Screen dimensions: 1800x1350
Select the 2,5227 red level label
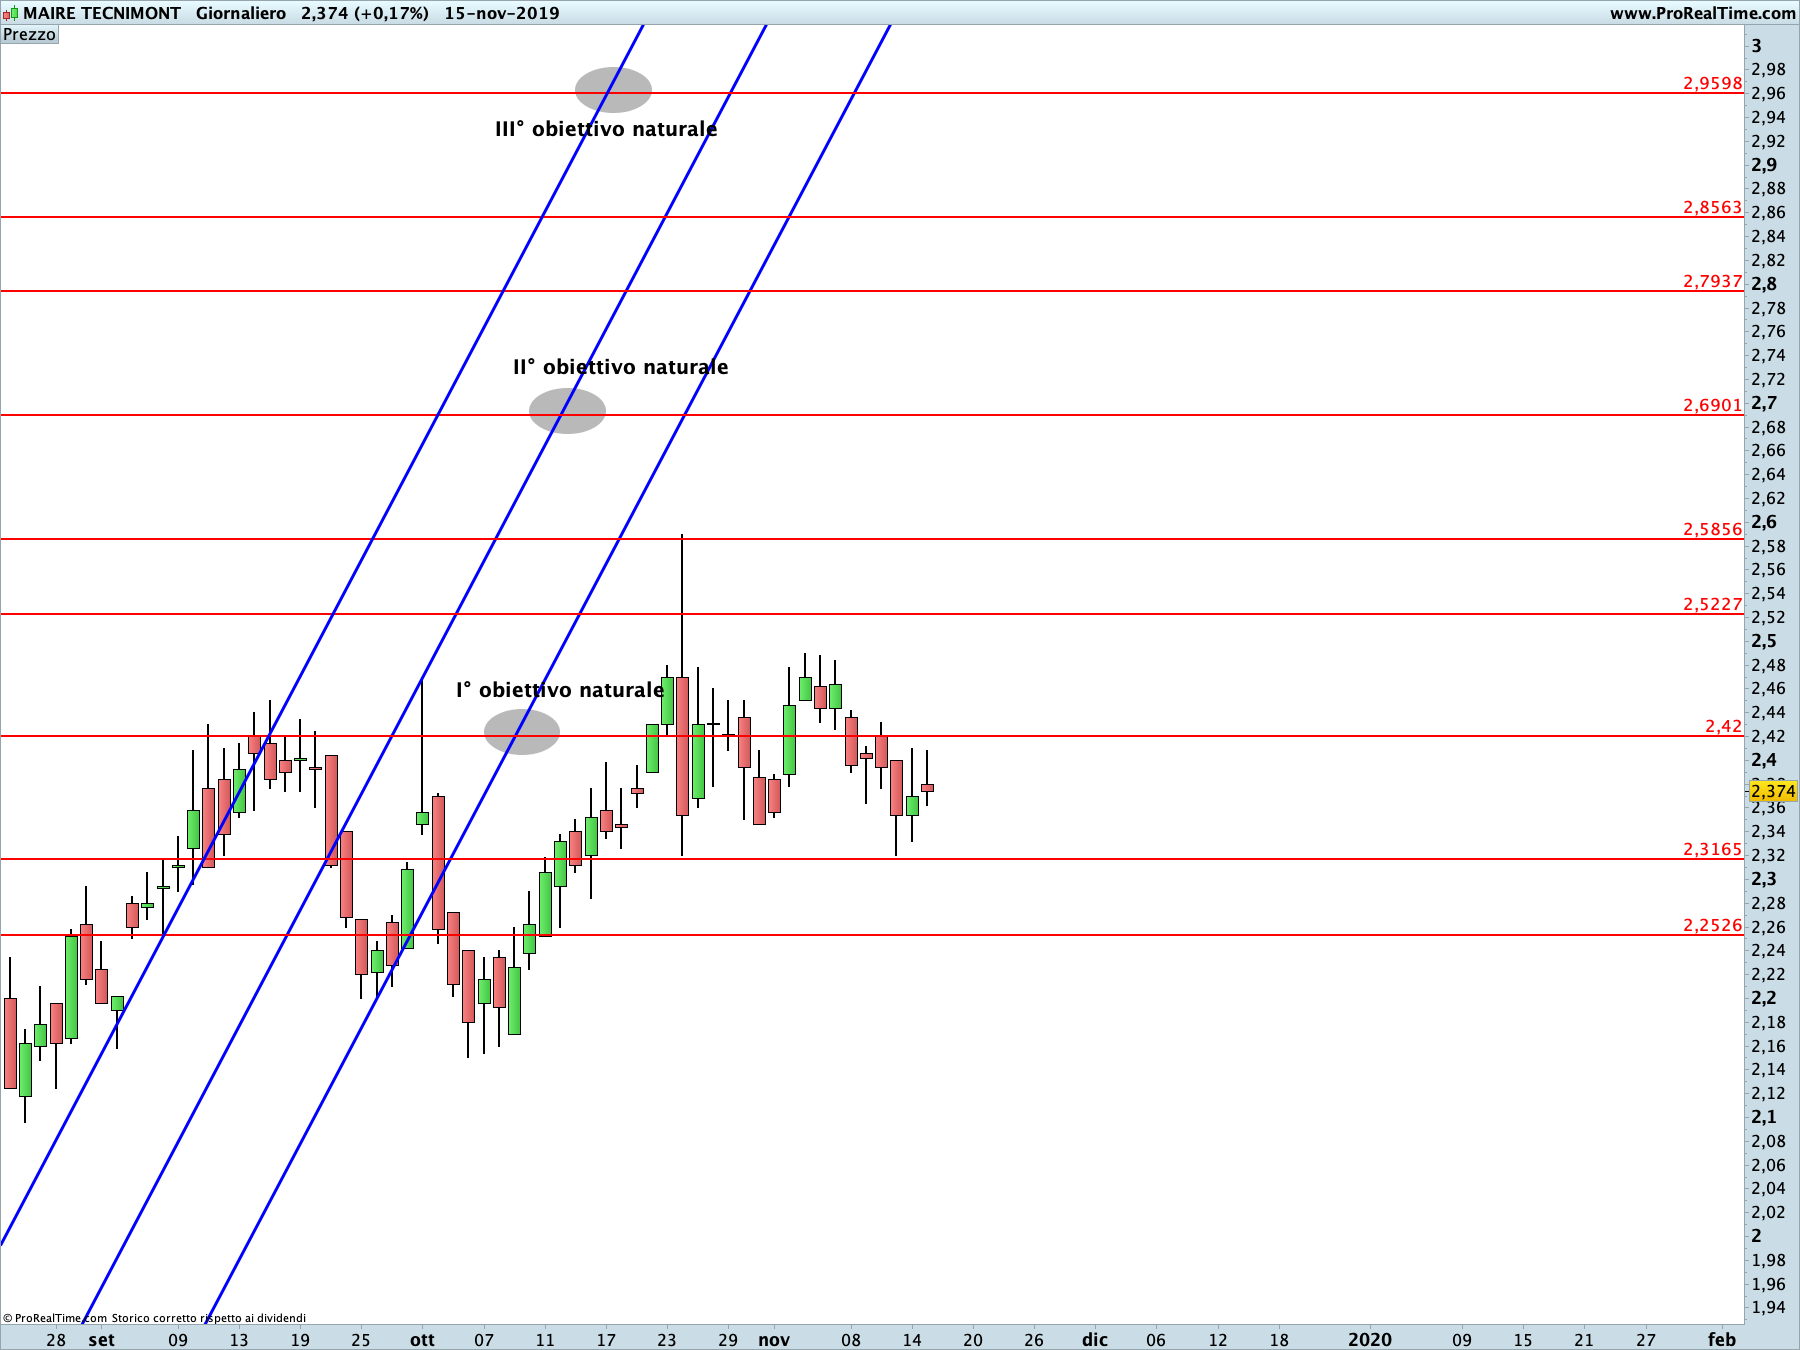(x=1713, y=604)
